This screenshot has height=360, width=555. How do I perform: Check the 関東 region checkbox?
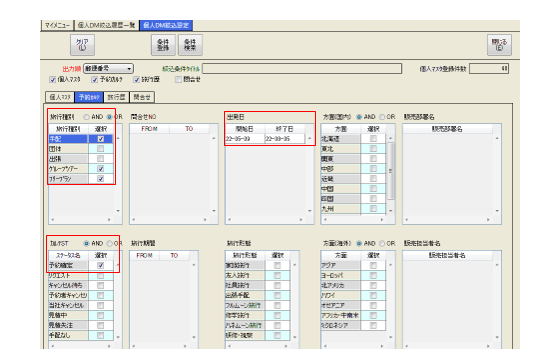pos(373,159)
